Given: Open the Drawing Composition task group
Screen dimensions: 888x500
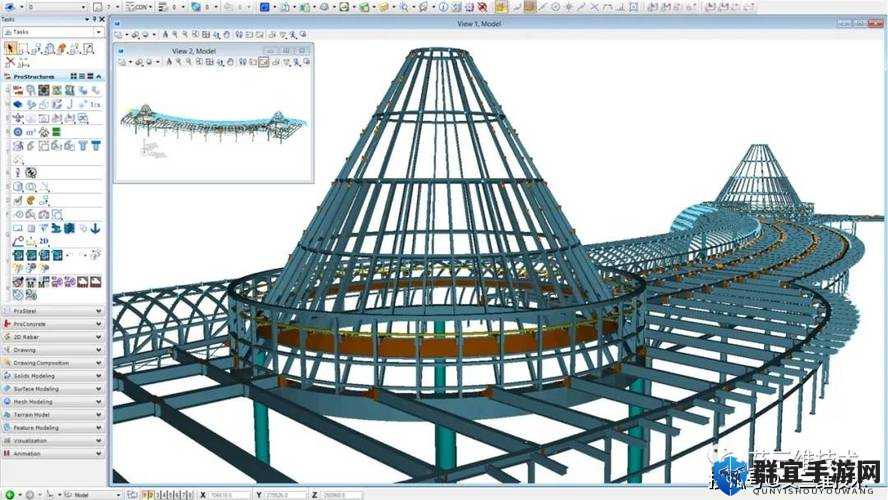Looking at the screenshot, I should pyautogui.click(x=53, y=362).
